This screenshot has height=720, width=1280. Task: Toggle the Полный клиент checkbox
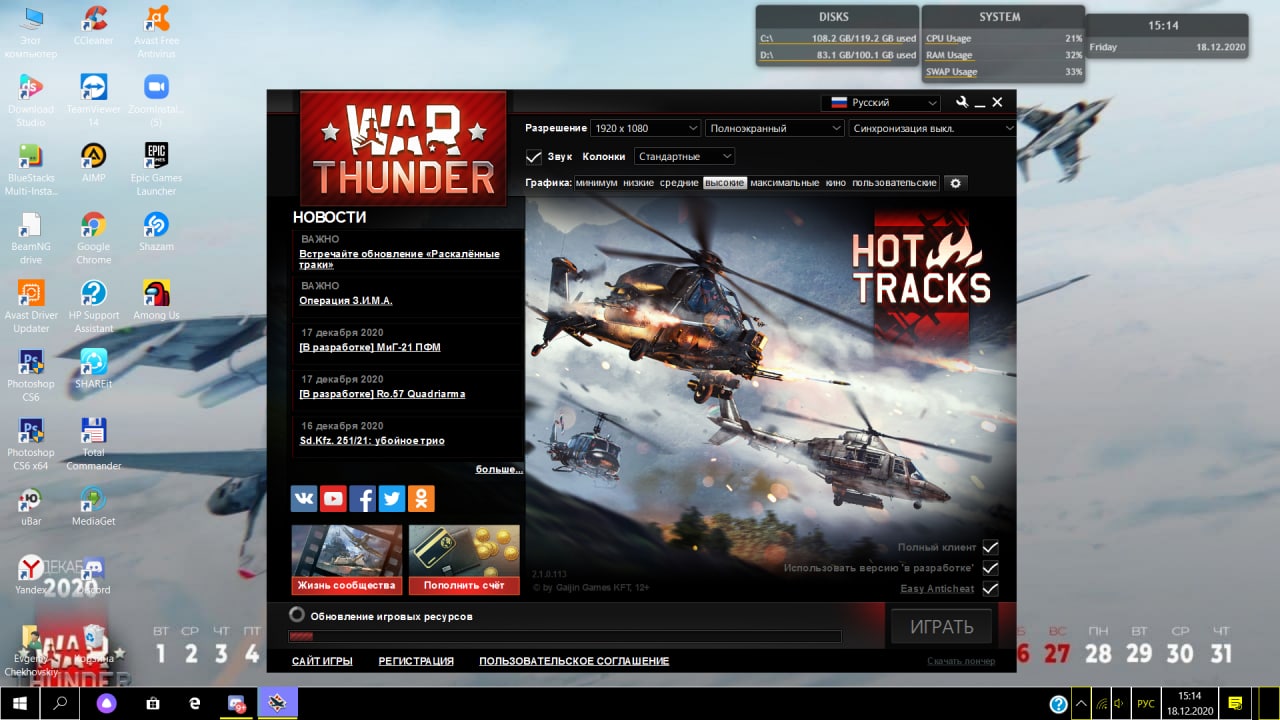pos(990,547)
